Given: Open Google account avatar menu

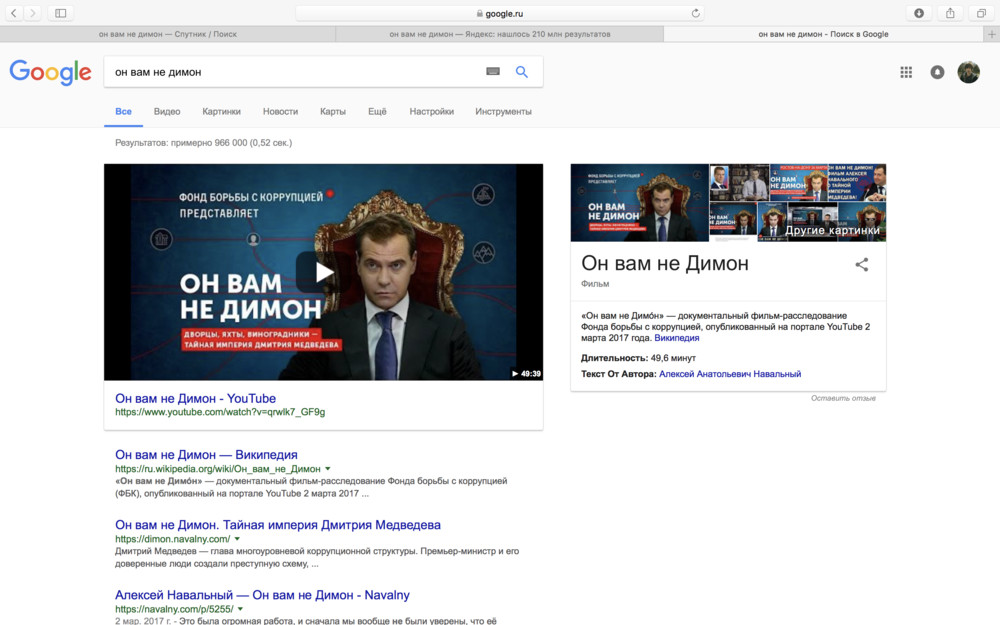Looking at the screenshot, I should click(969, 72).
